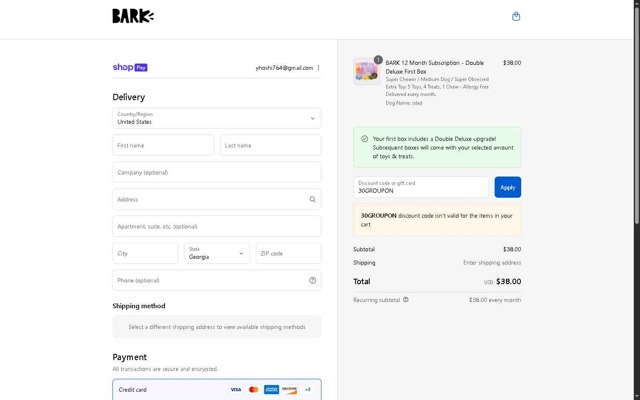Click the green checkmark upgrade notice icon

point(364,139)
